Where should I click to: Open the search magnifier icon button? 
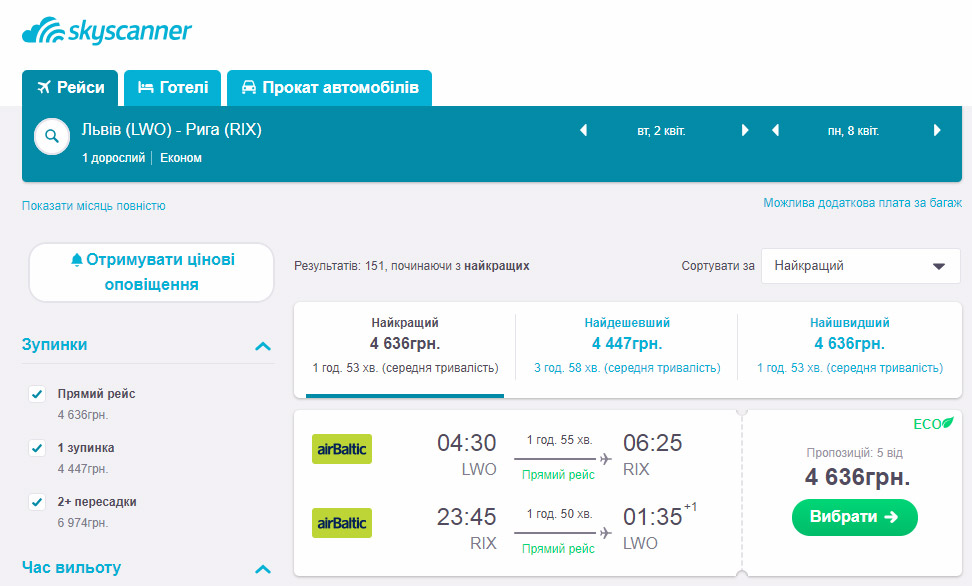click(52, 136)
